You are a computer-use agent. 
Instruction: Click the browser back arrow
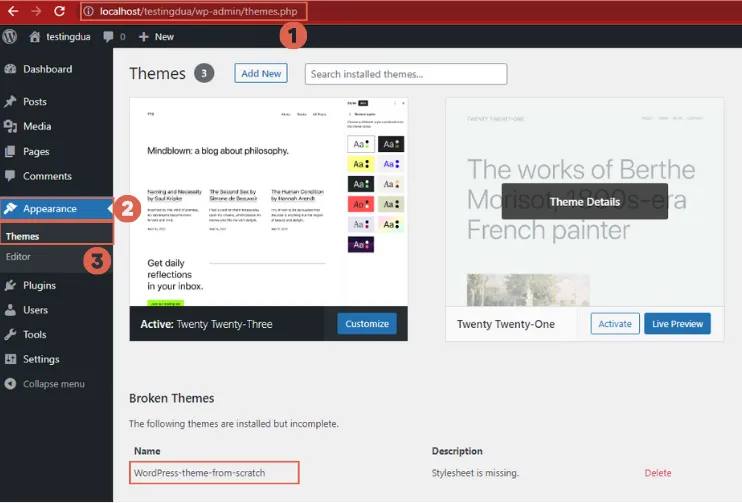(x=13, y=11)
